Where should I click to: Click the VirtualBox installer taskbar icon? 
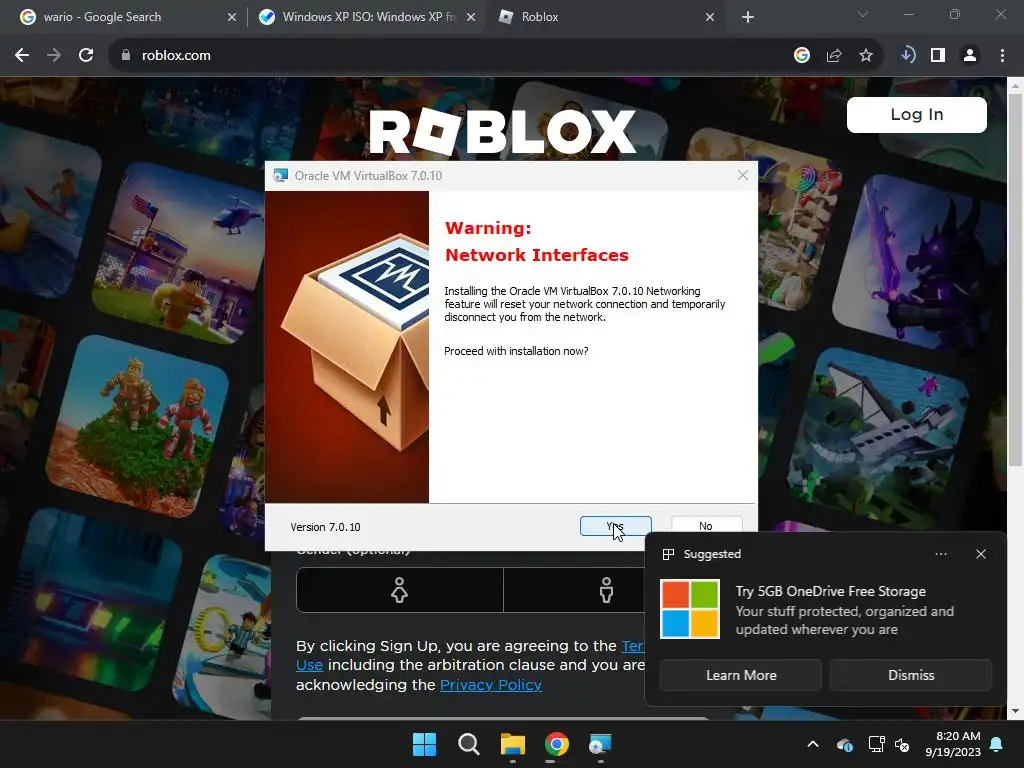600,744
